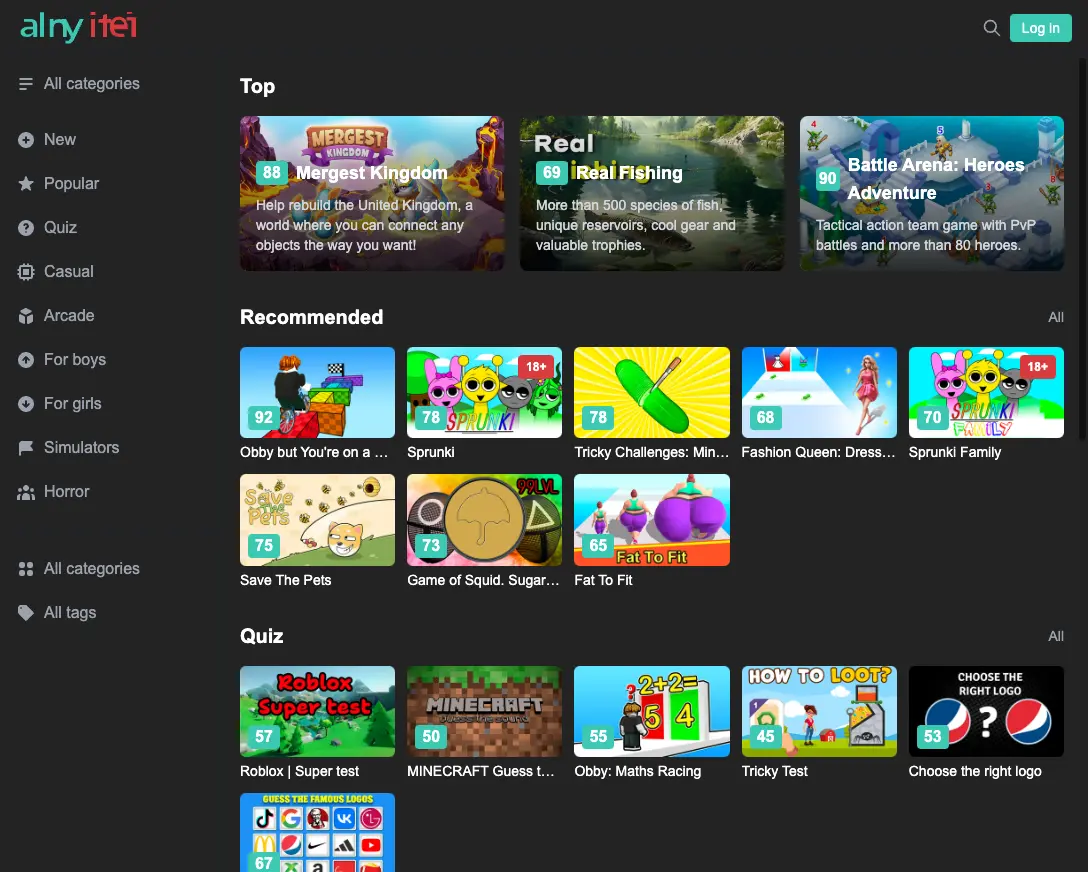
Task: Click the Log in button
Action: (1040, 28)
